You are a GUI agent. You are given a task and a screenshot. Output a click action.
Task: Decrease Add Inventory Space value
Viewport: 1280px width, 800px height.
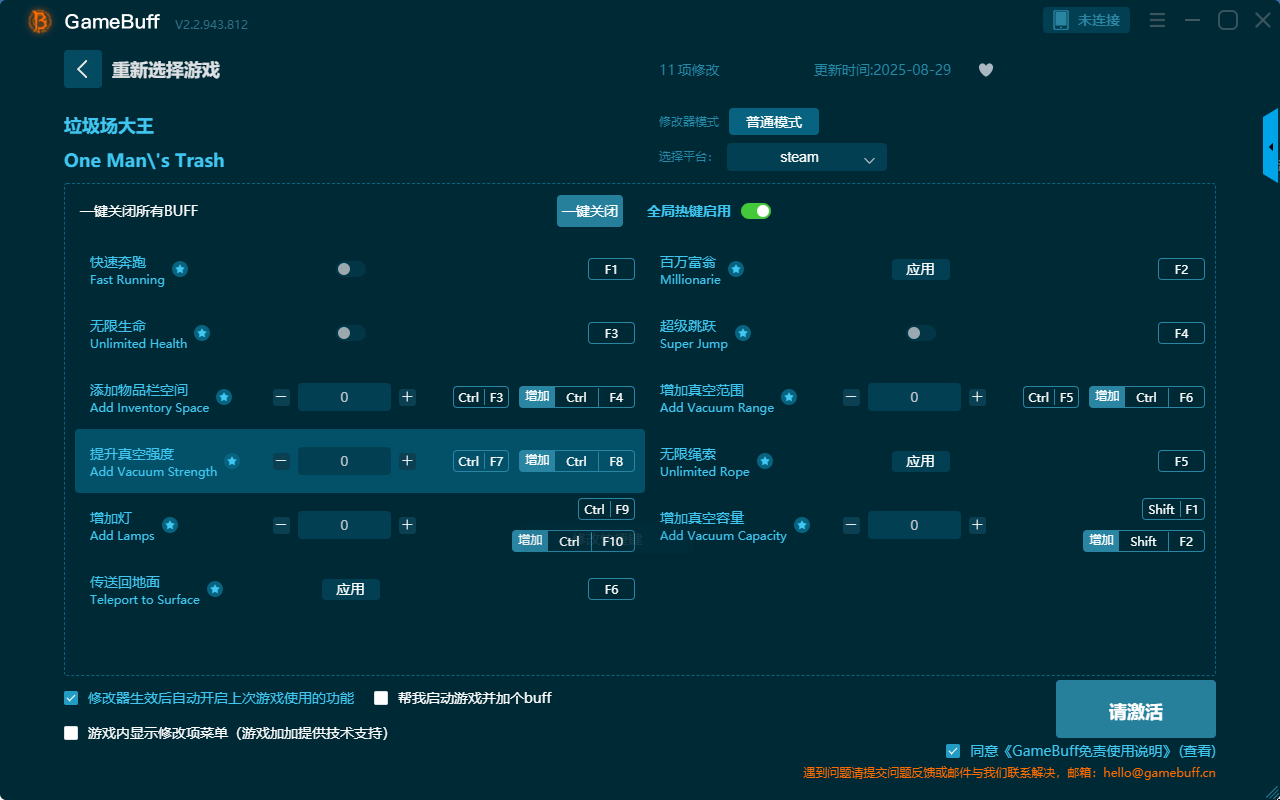[x=281, y=397]
